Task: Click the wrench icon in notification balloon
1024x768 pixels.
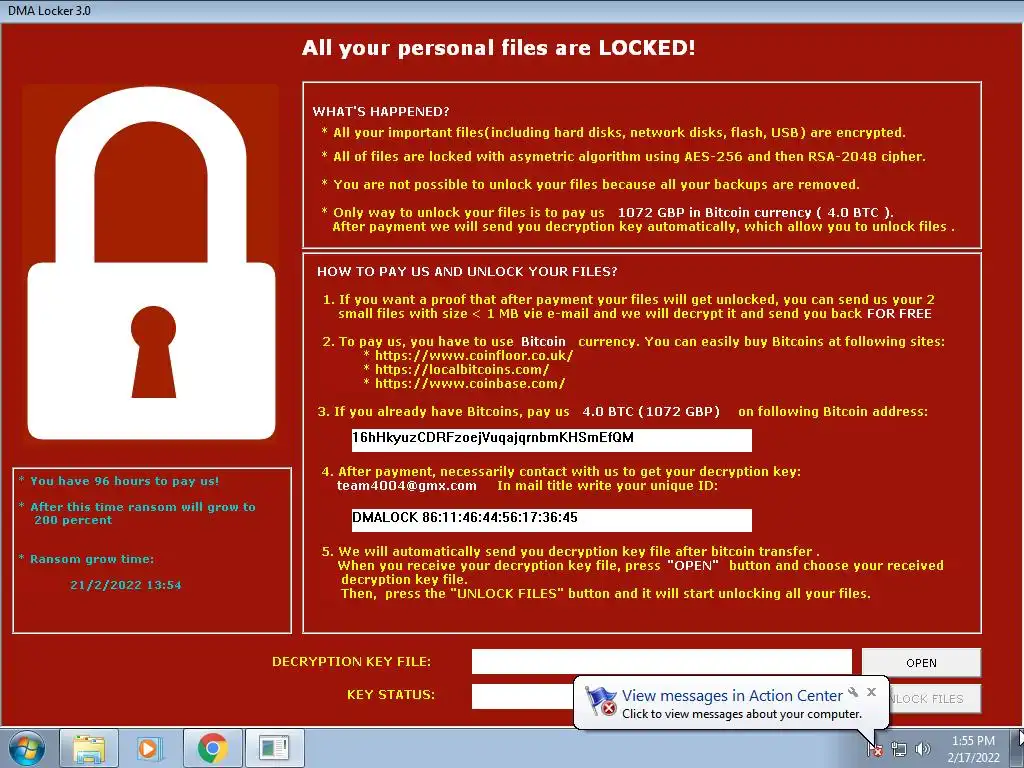Action: (x=853, y=692)
